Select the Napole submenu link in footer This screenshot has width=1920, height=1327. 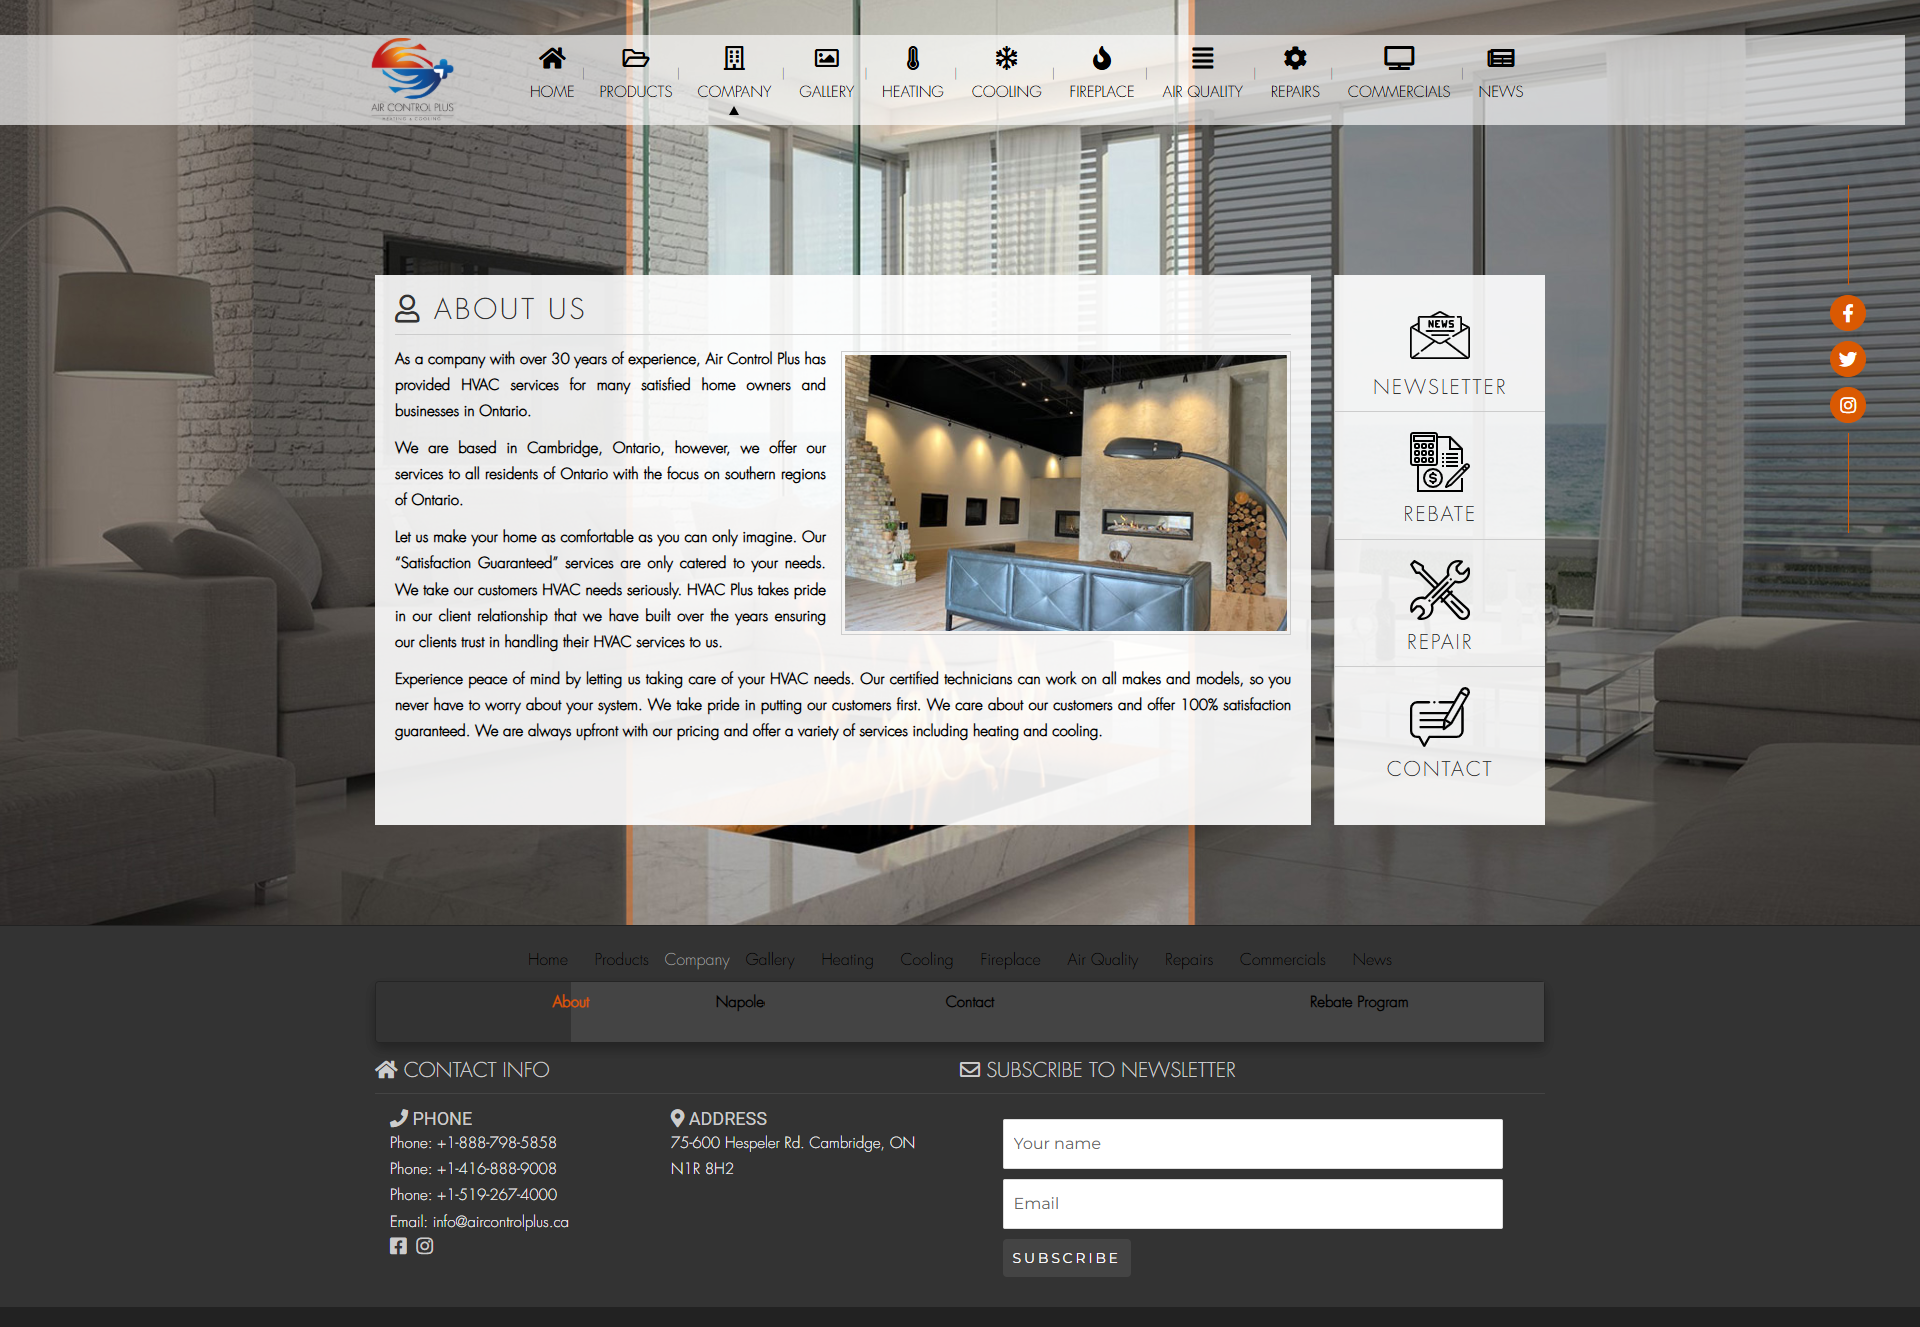[x=739, y=1002]
